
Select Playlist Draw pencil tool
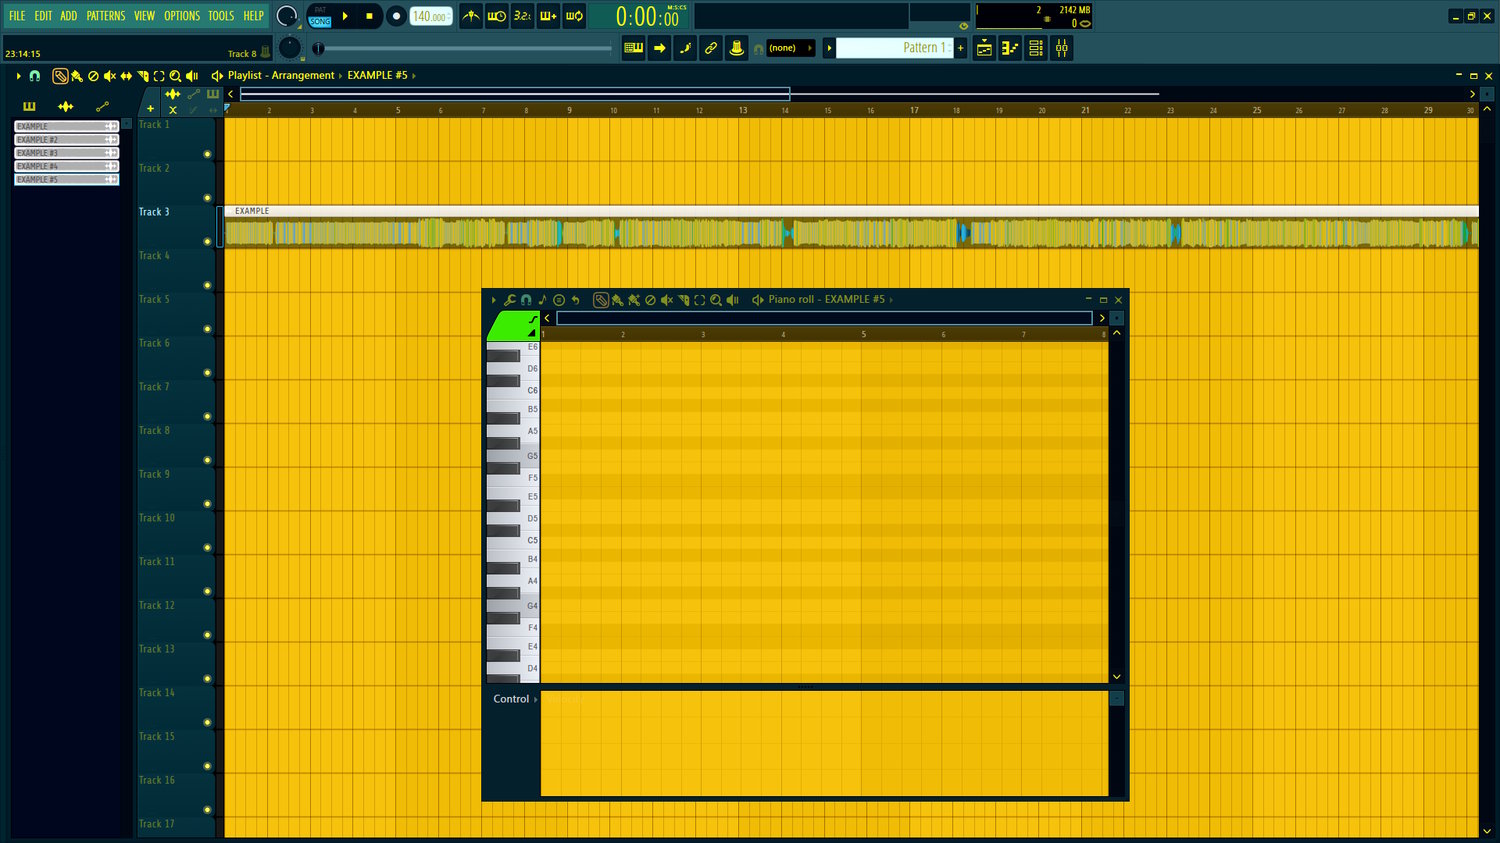coord(60,76)
